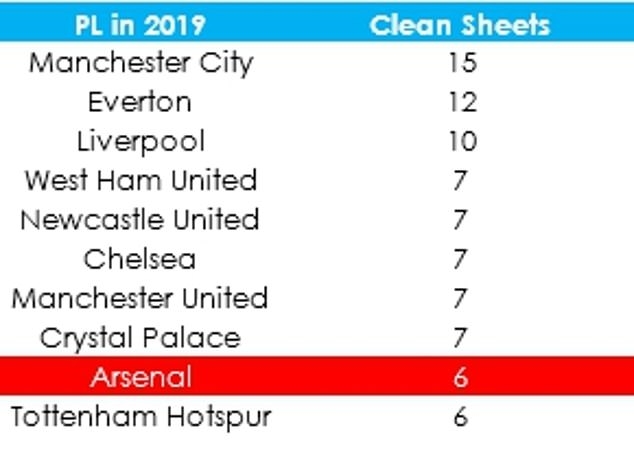Screen dimensions: 634x472
Task: Select the Crystal Palace cell
Action: (x=140, y=338)
